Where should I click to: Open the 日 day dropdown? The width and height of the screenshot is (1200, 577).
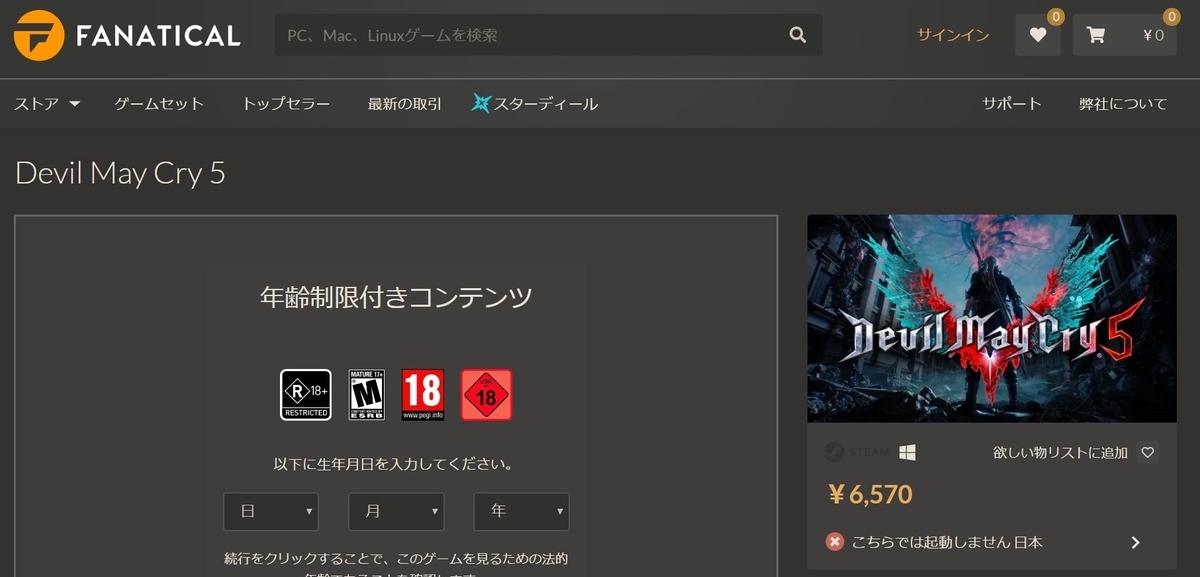(x=271, y=511)
